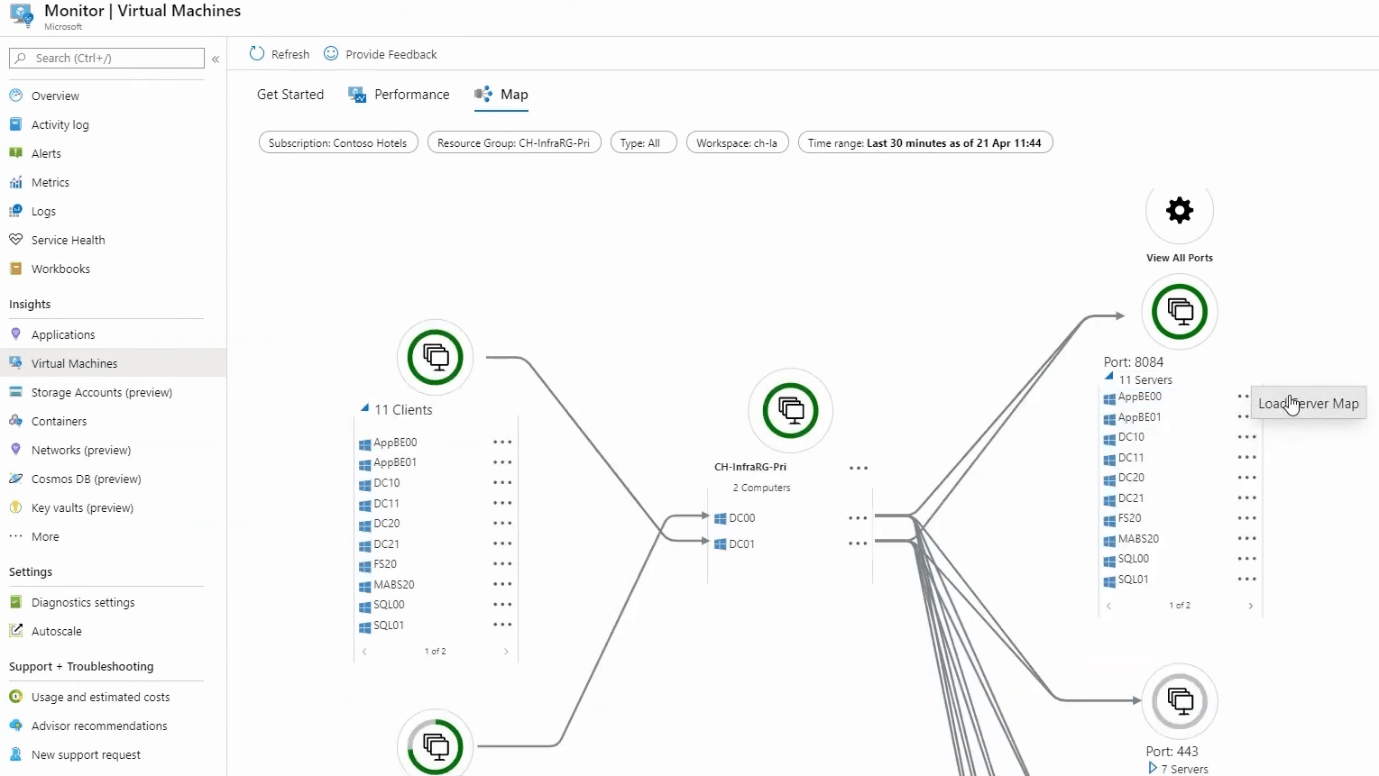Viewport: 1379px width, 776px height.
Task: Click the Logs icon in sidebar
Action: [15, 212]
